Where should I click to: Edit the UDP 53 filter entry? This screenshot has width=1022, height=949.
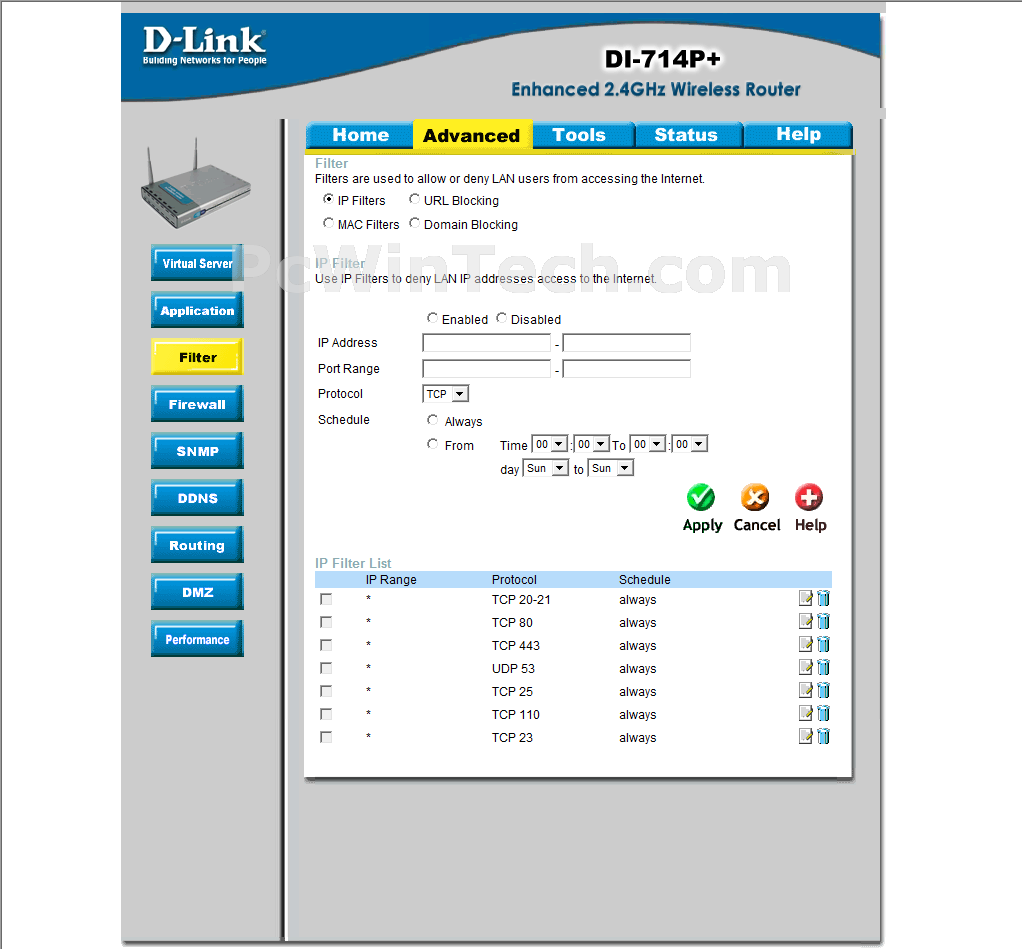pyautogui.click(x=806, y=667)
